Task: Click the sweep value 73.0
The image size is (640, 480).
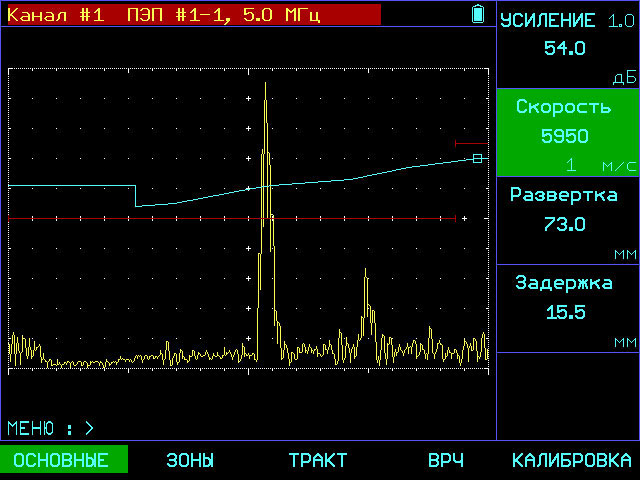Action: pos(564,224)
